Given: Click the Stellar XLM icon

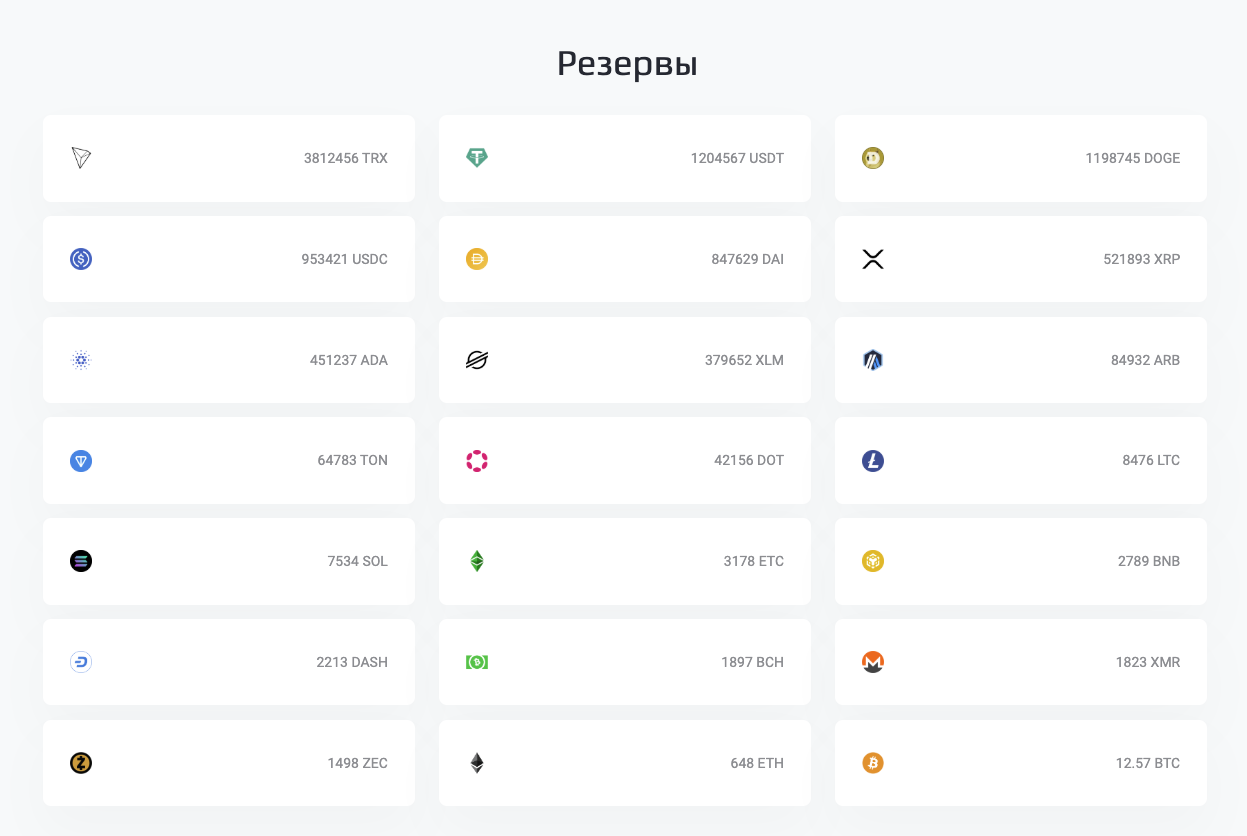Looking at the screenshot, I should tap(477, 360).
